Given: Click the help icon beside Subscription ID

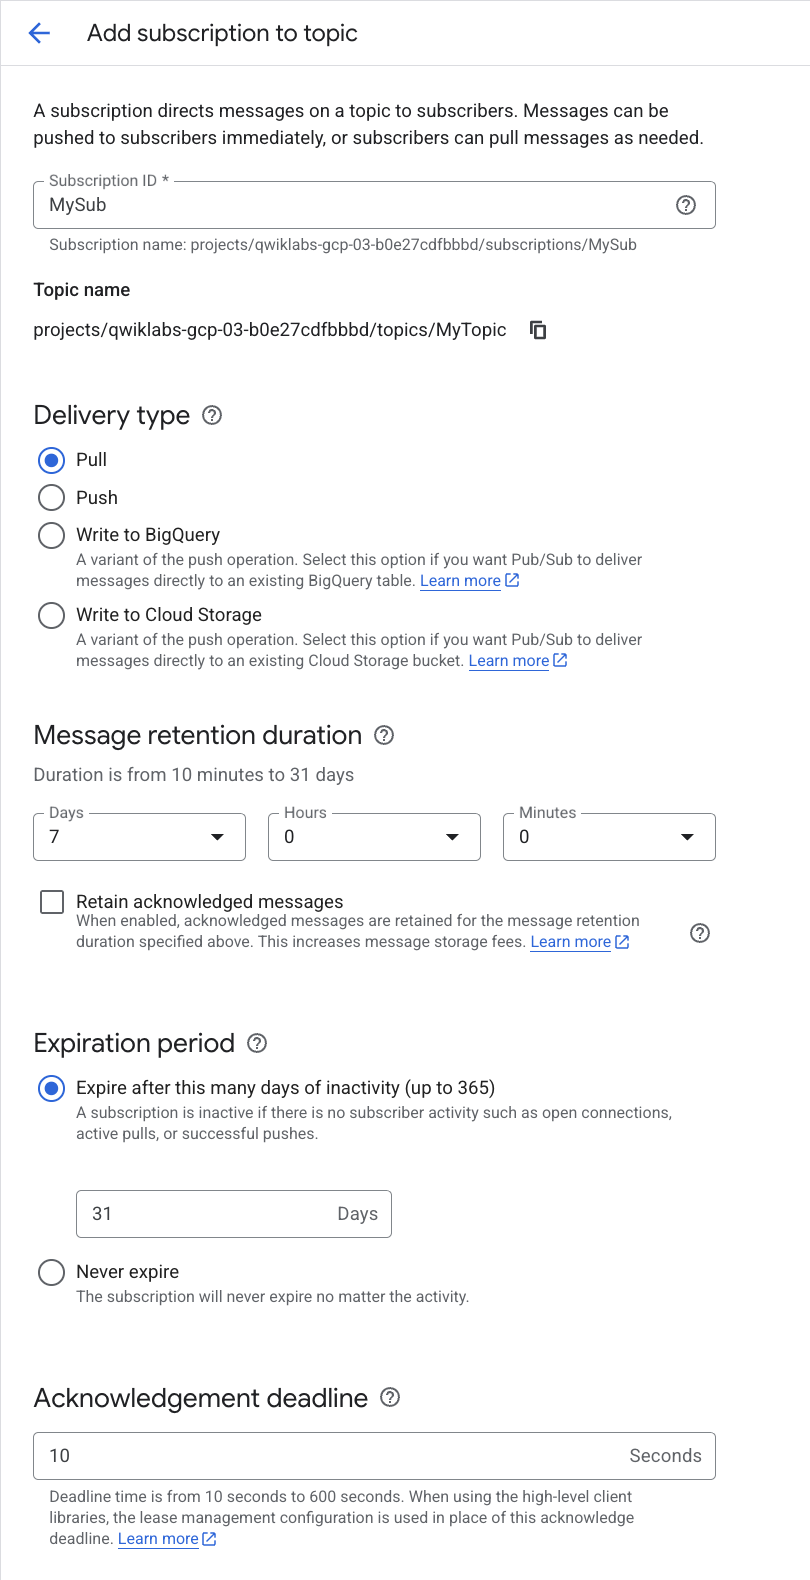Looking at the screenshot, I should (x=685, y=205).
